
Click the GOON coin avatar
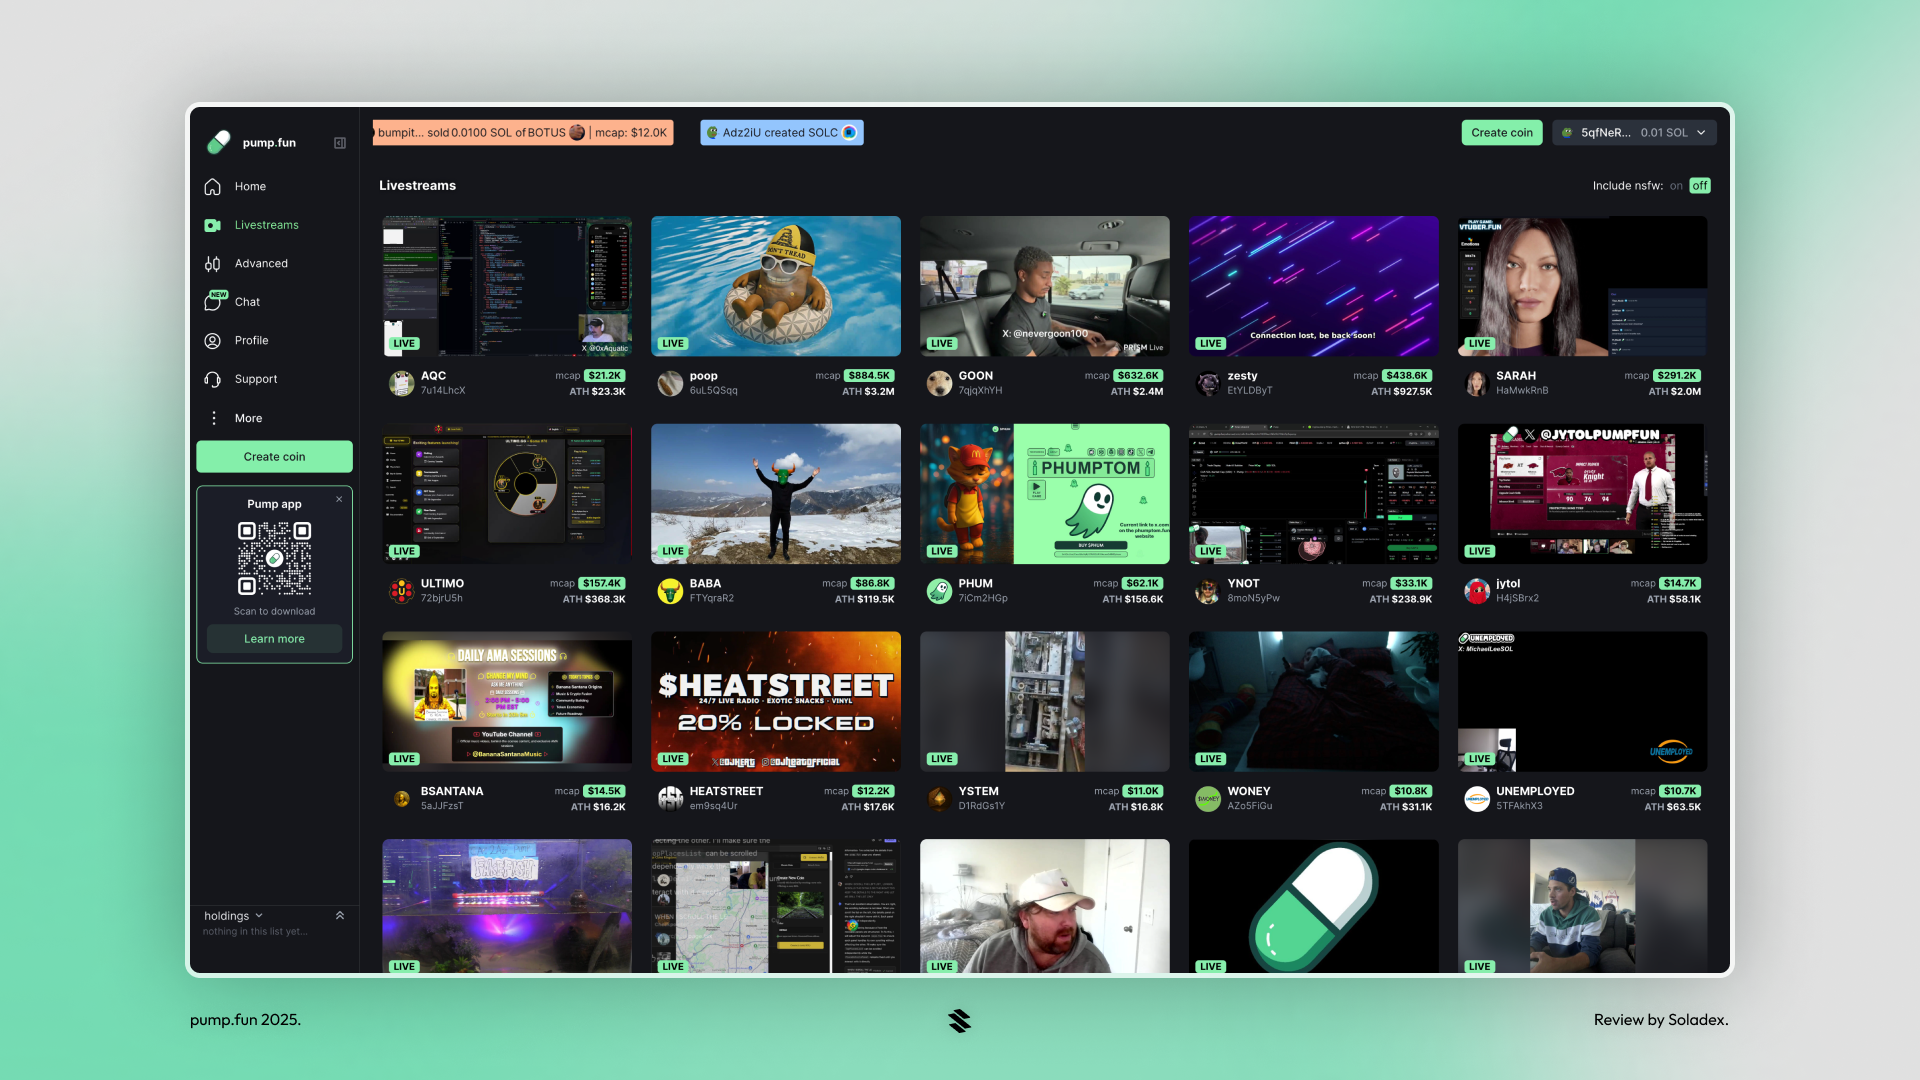click(939, 383)
